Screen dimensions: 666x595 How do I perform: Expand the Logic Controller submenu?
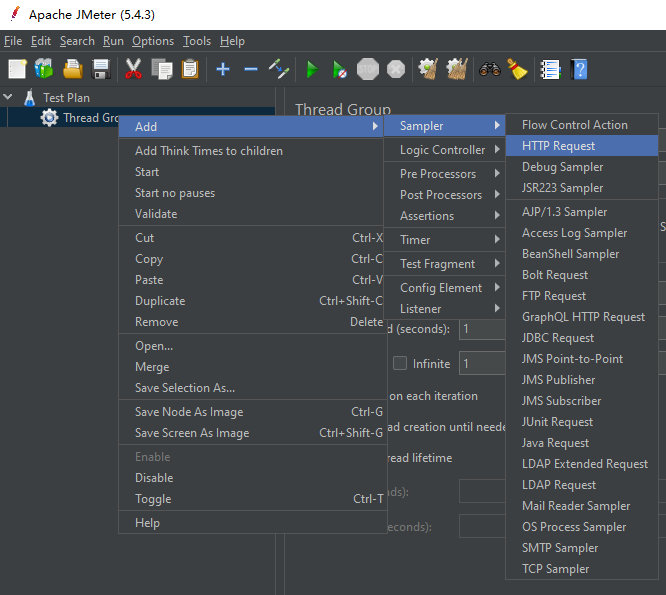[444, 149]
